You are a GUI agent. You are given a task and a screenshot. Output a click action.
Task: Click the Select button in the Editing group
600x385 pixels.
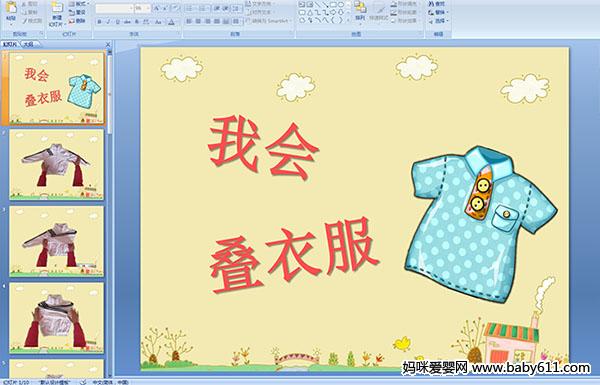tap(438, 21)
